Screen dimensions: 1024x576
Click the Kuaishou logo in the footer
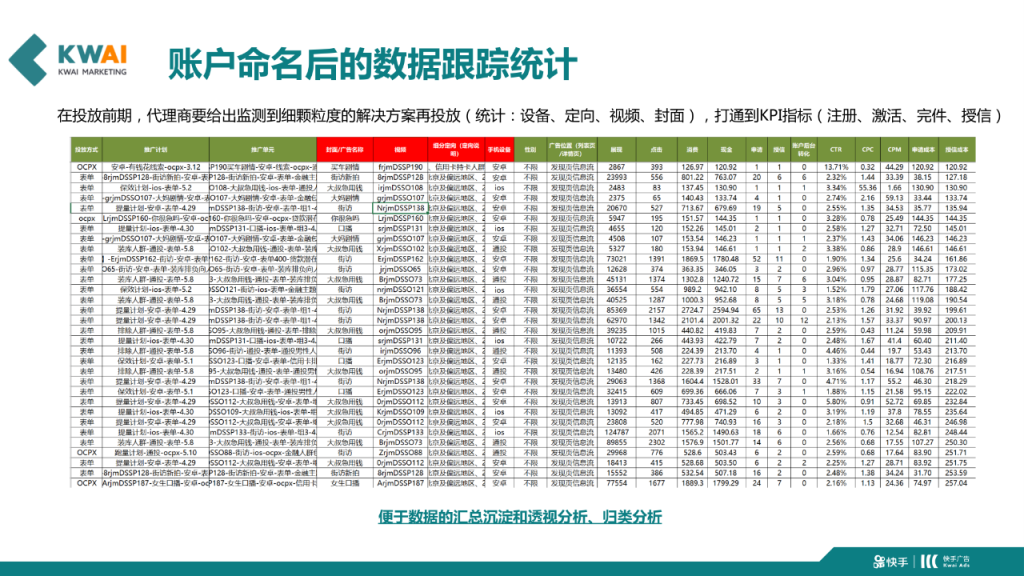[x=890, y=561]
